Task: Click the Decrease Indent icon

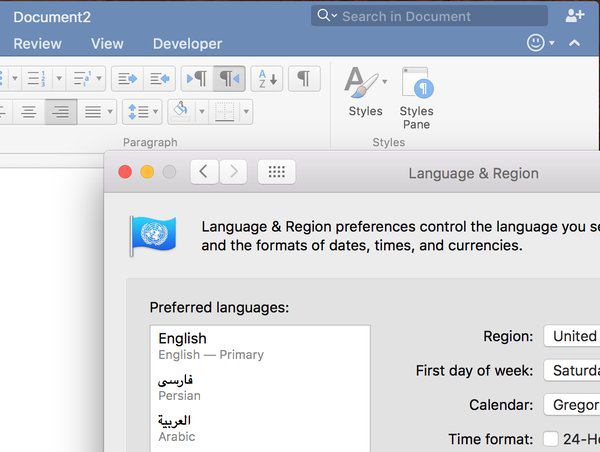Action: pos(126,78)
